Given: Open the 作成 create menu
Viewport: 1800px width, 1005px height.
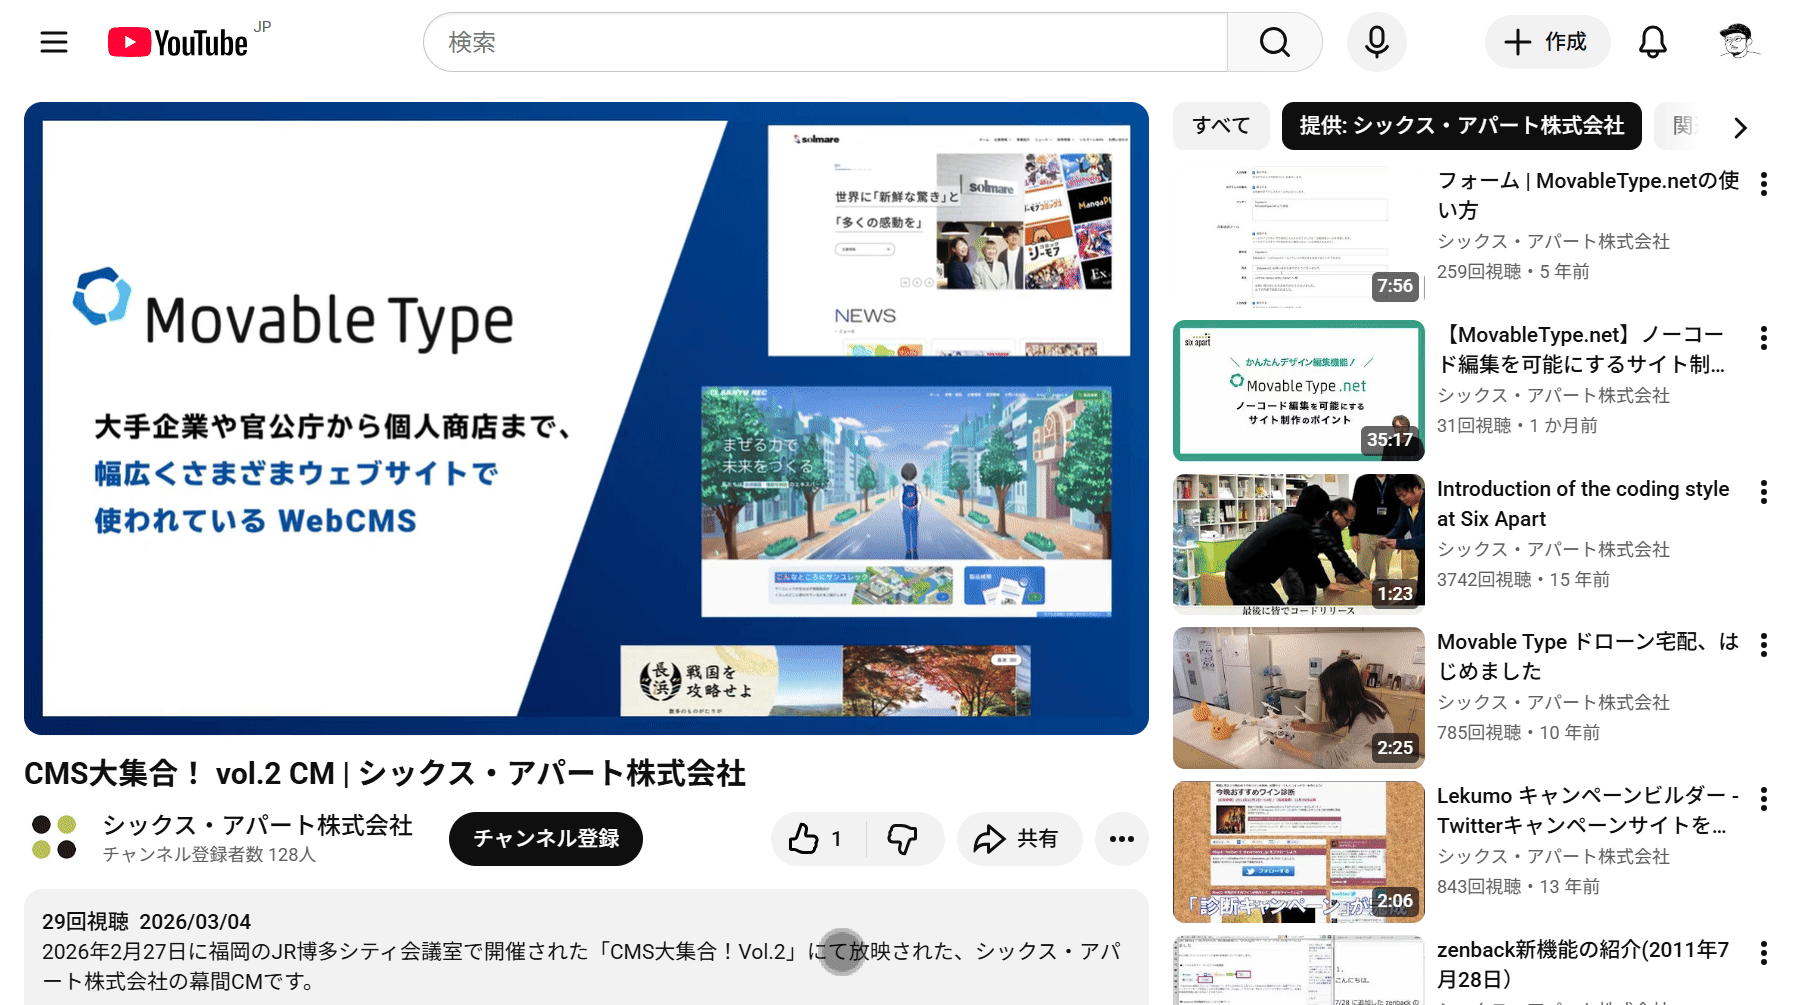Looking at the screenshot, I should pos(1546,42).
